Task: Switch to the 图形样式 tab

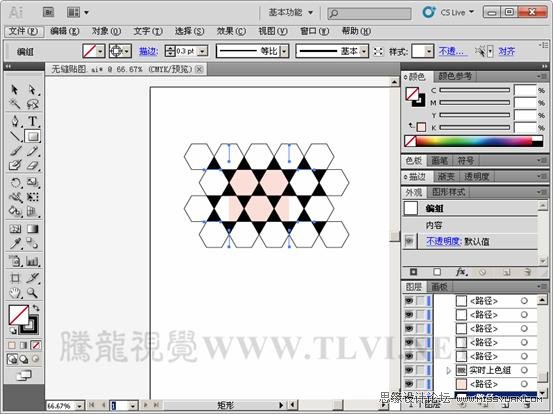Action: tap(449, 192)
